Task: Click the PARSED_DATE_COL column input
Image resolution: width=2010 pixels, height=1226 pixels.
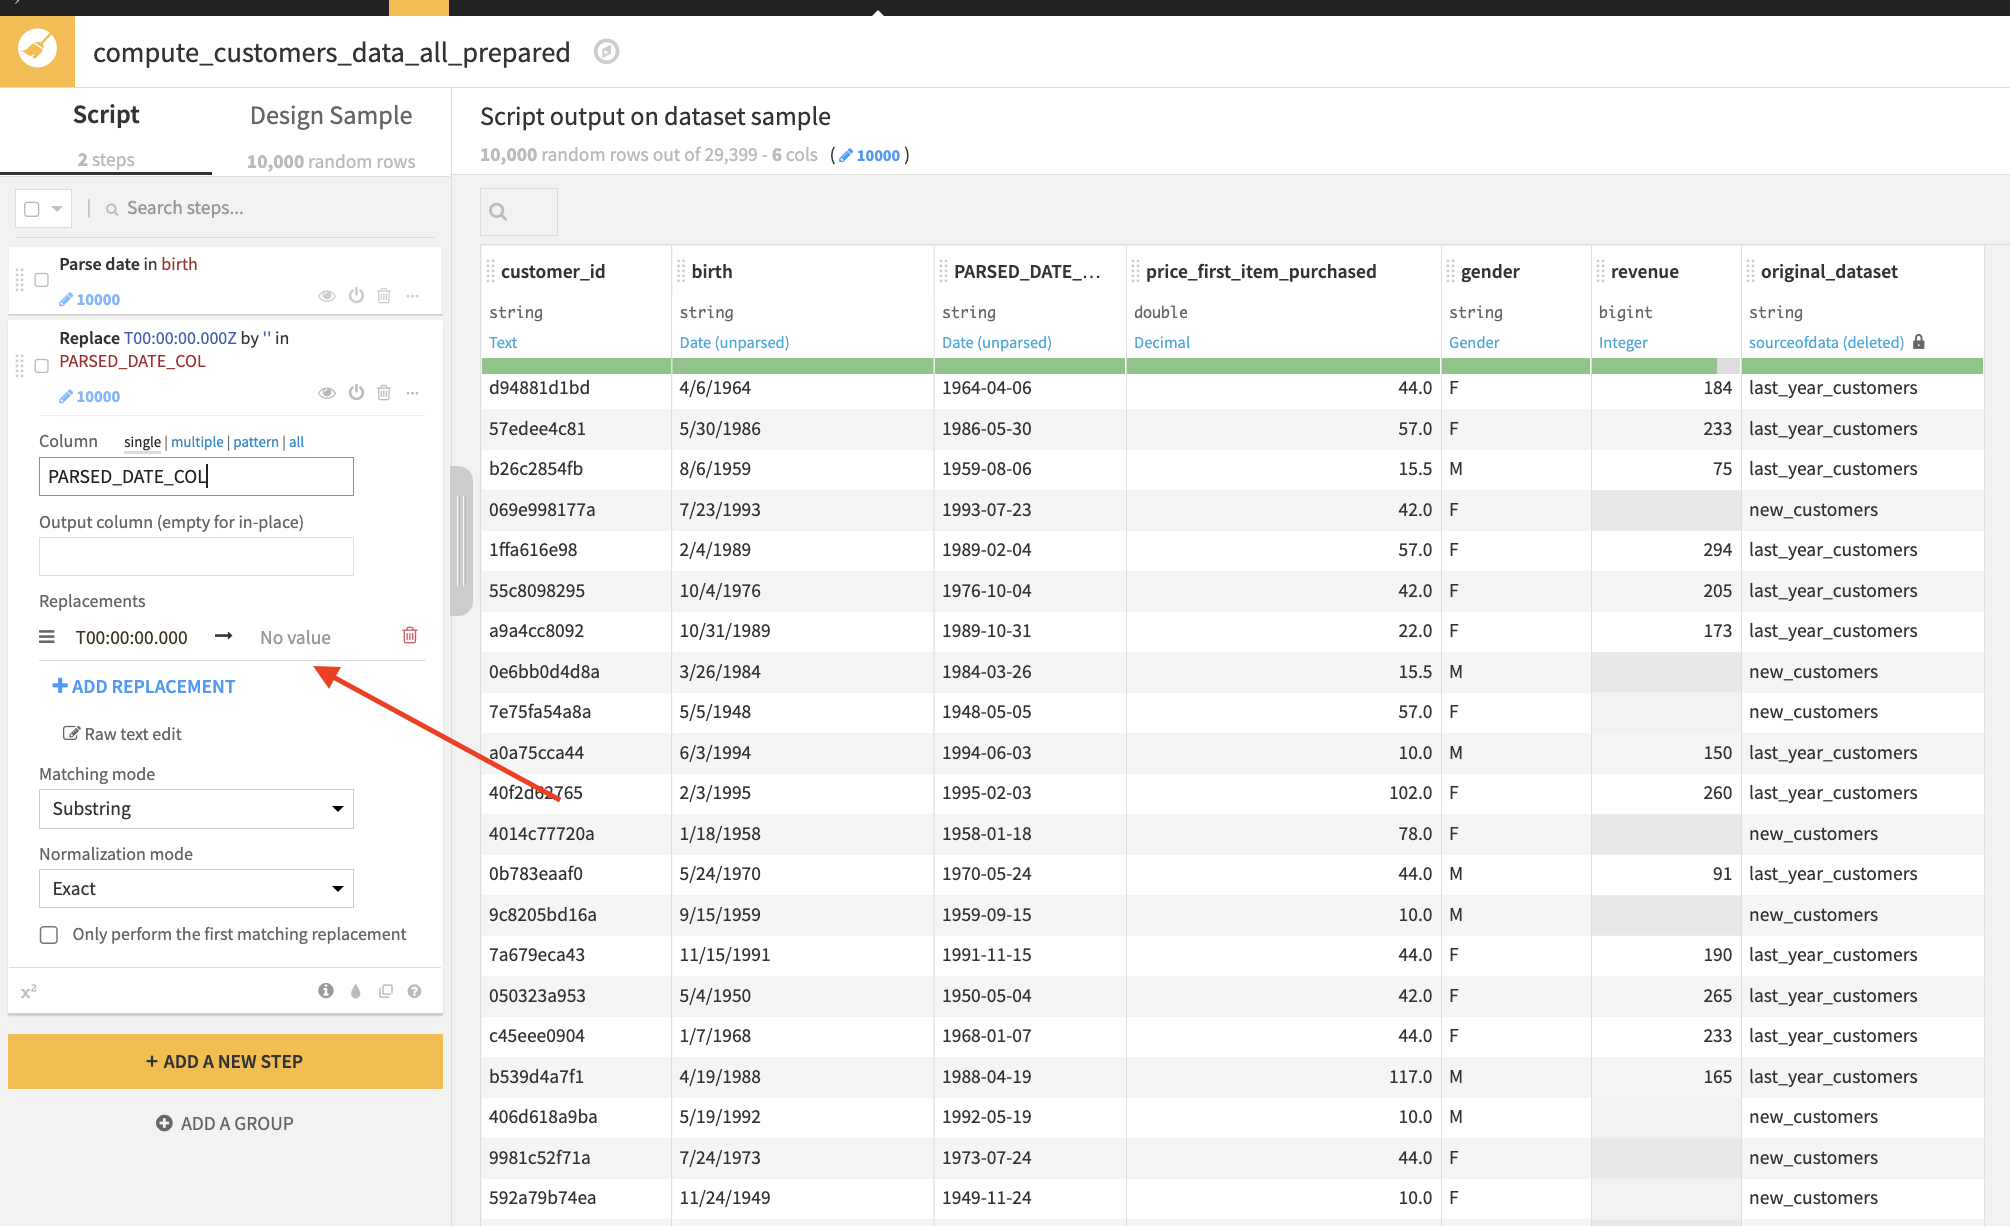Action: point(196,476)
